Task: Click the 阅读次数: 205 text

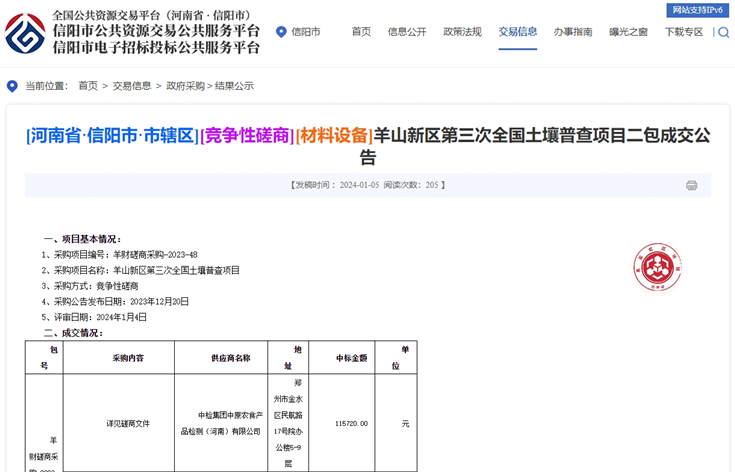Action: tap(411, 185)
